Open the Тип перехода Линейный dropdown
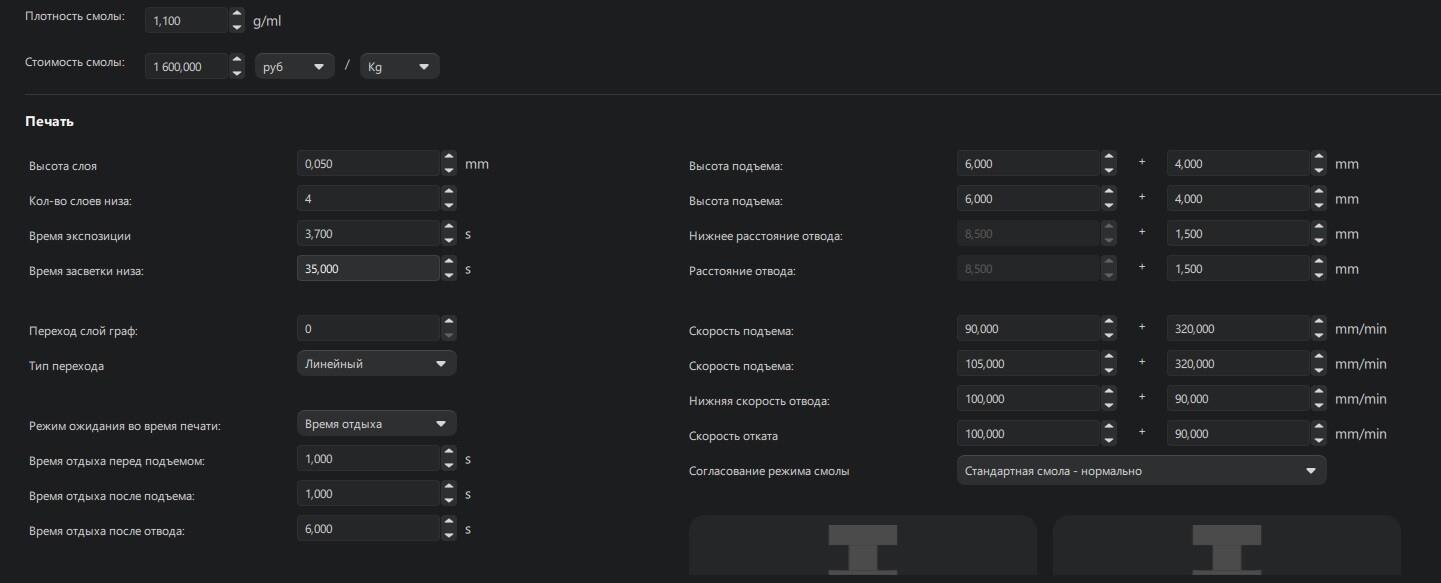Screen dimensions: 1441x583 pos(376,364)
